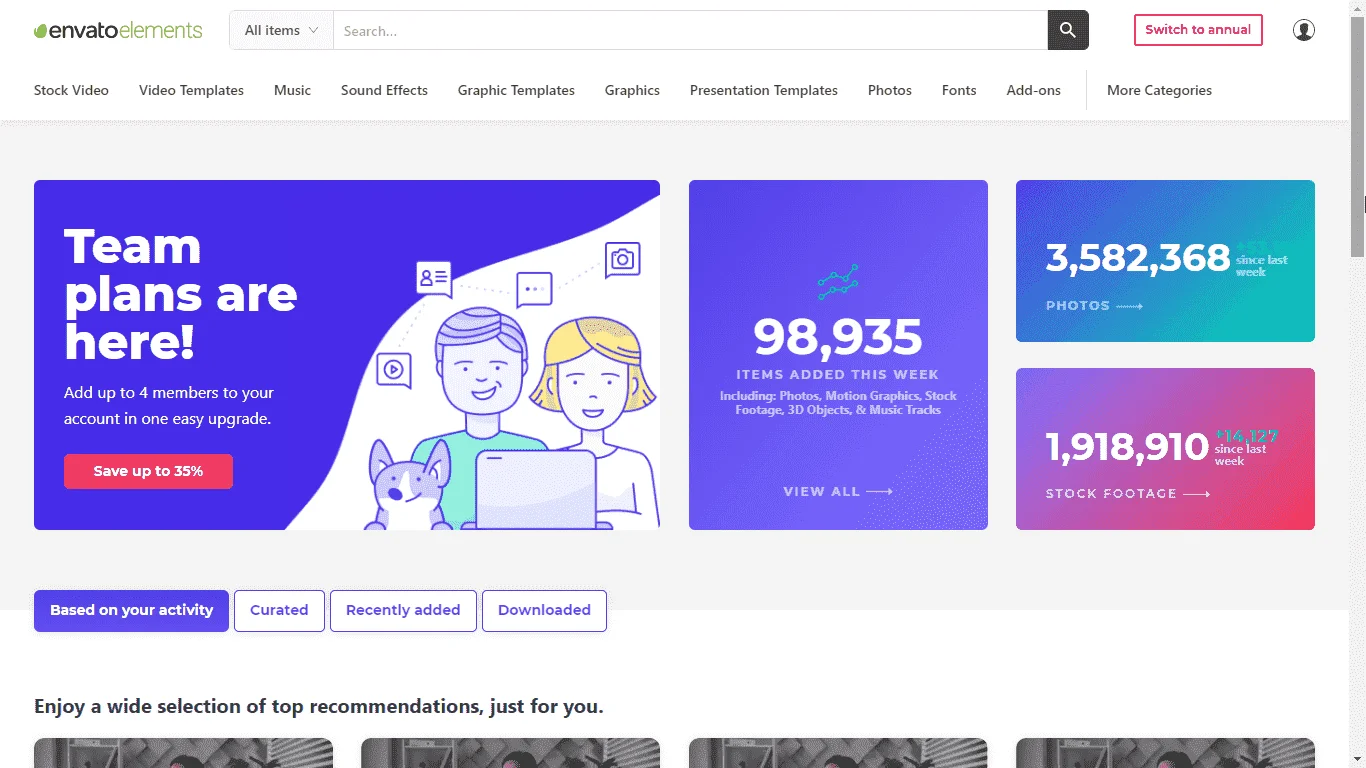This screenshot has width=1366, height=768.
Task: Click the Envato Elements logo
Action: tap(118, 30)
